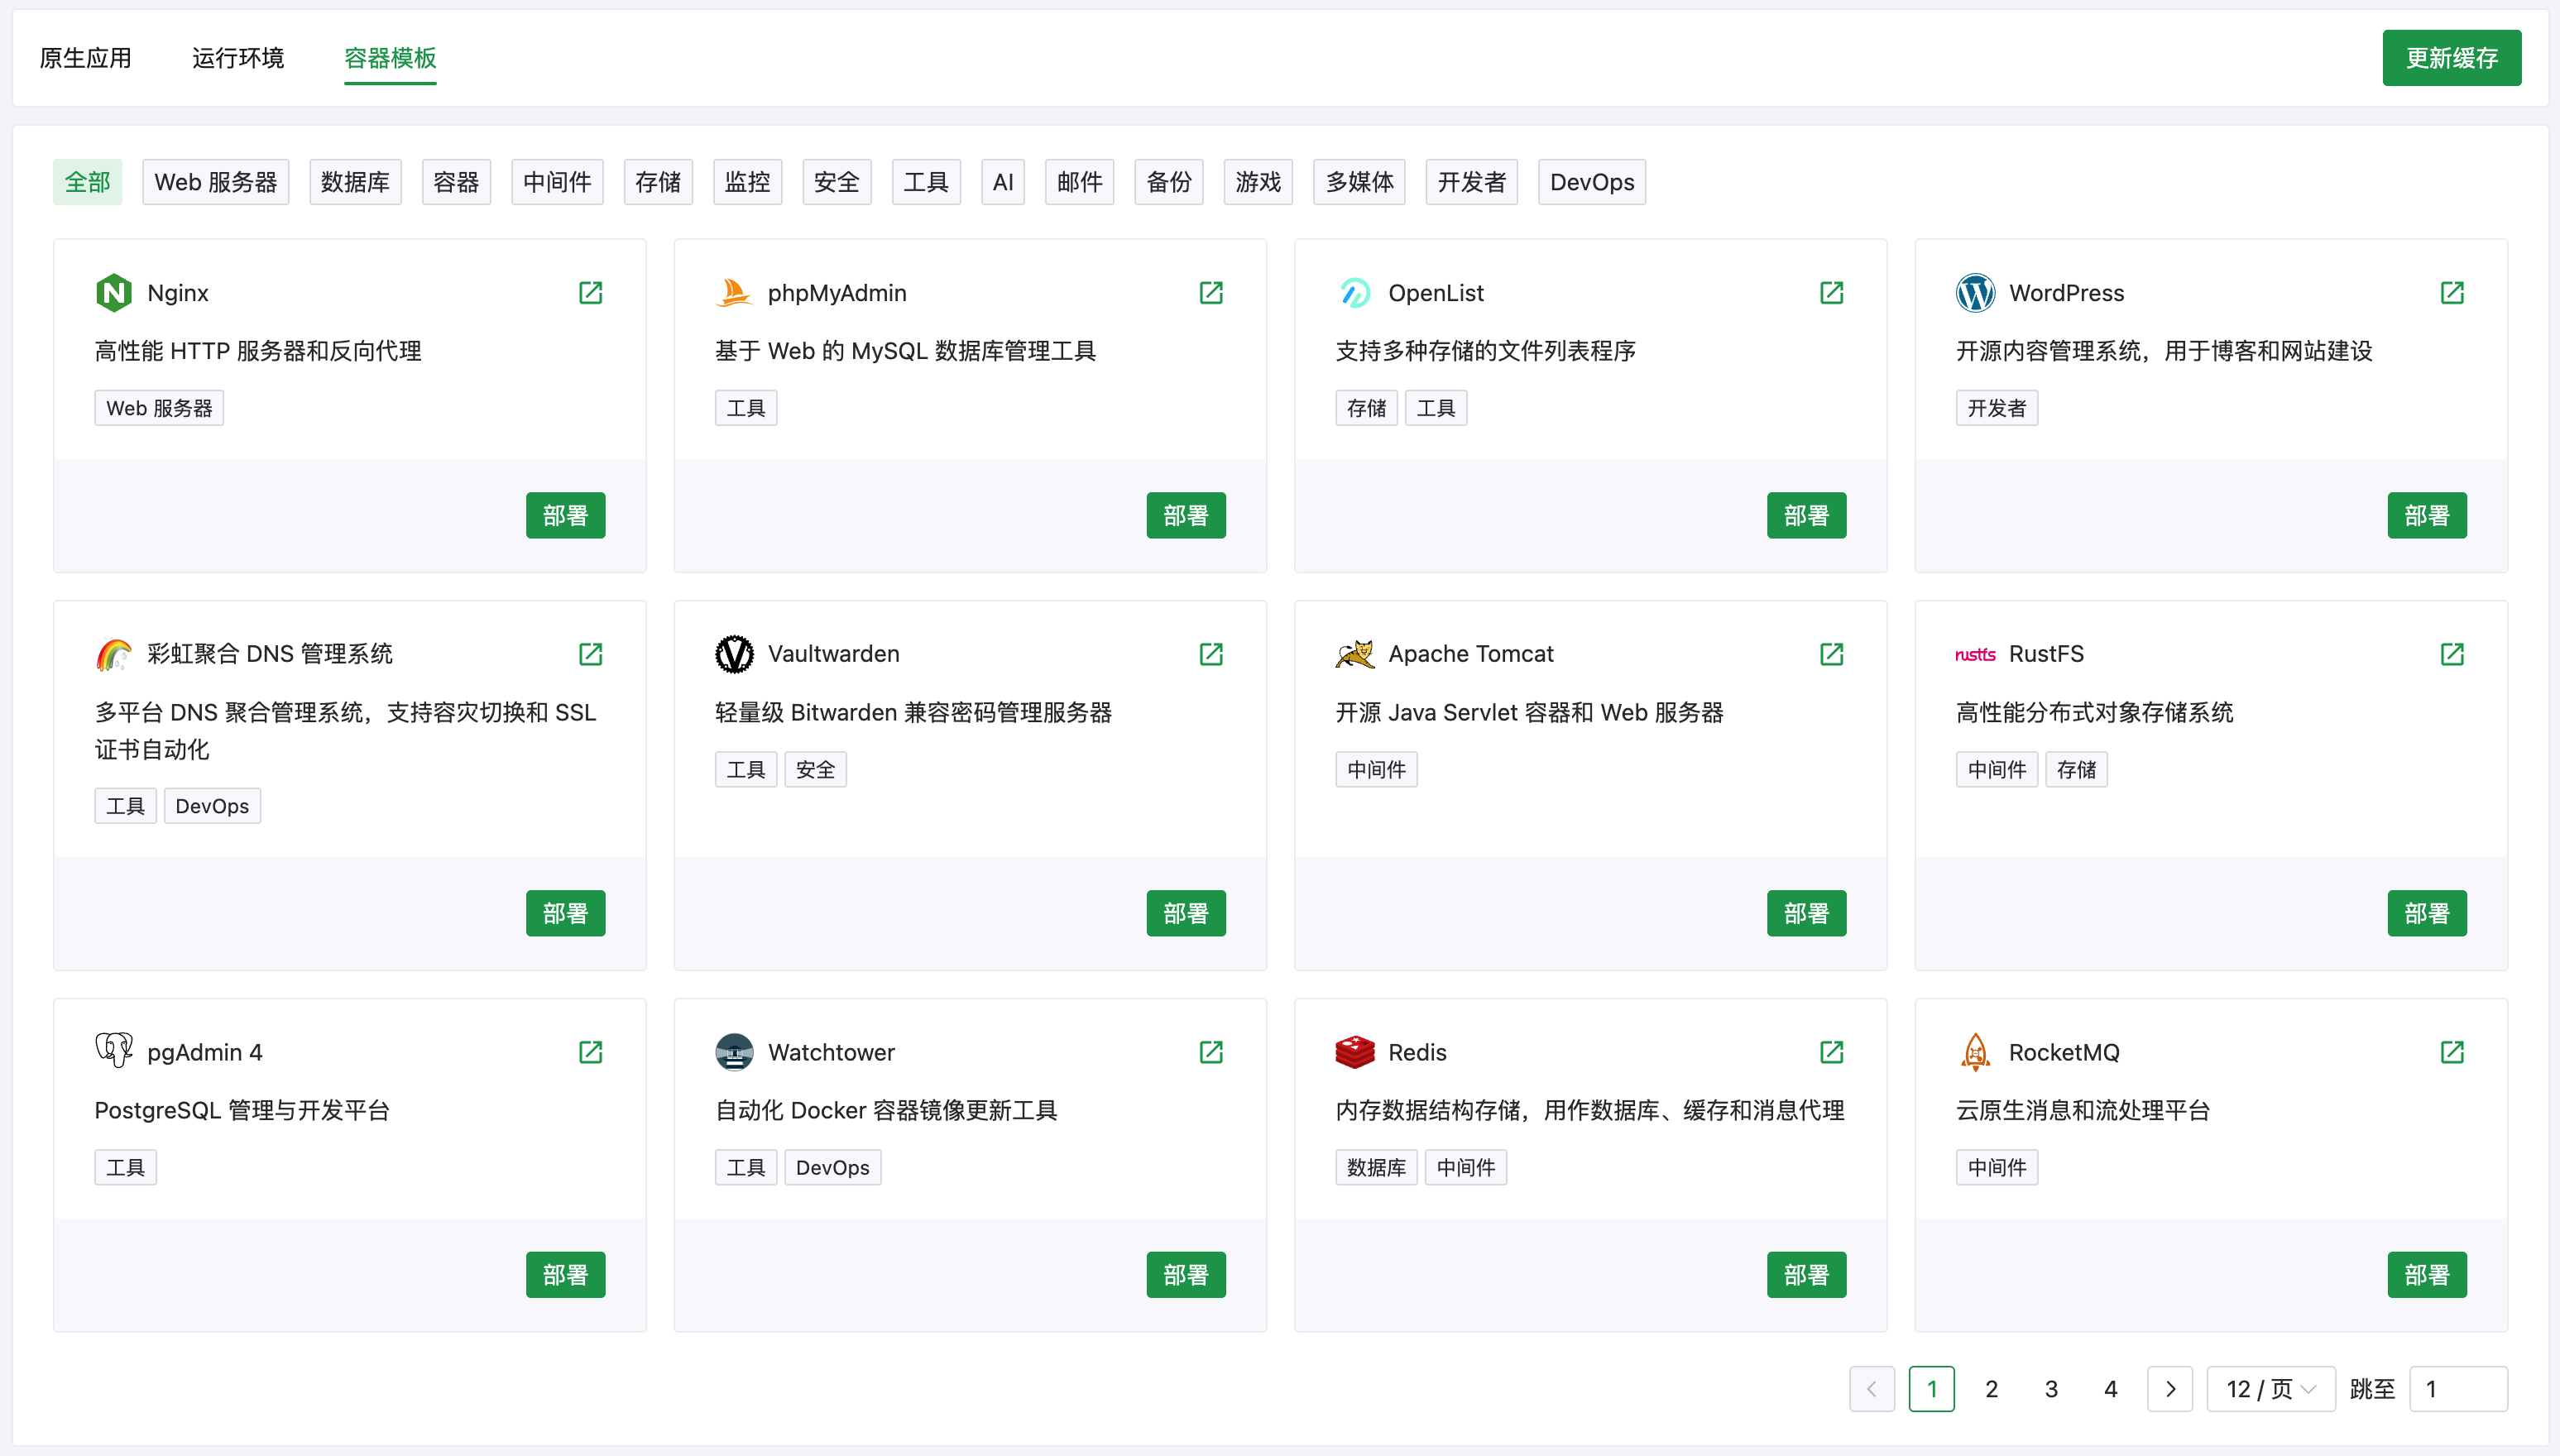Viewport: 2560px width, 1456px height.
Task: Open the 12/页 page size dropdown
Action: click(2271, 1388)
